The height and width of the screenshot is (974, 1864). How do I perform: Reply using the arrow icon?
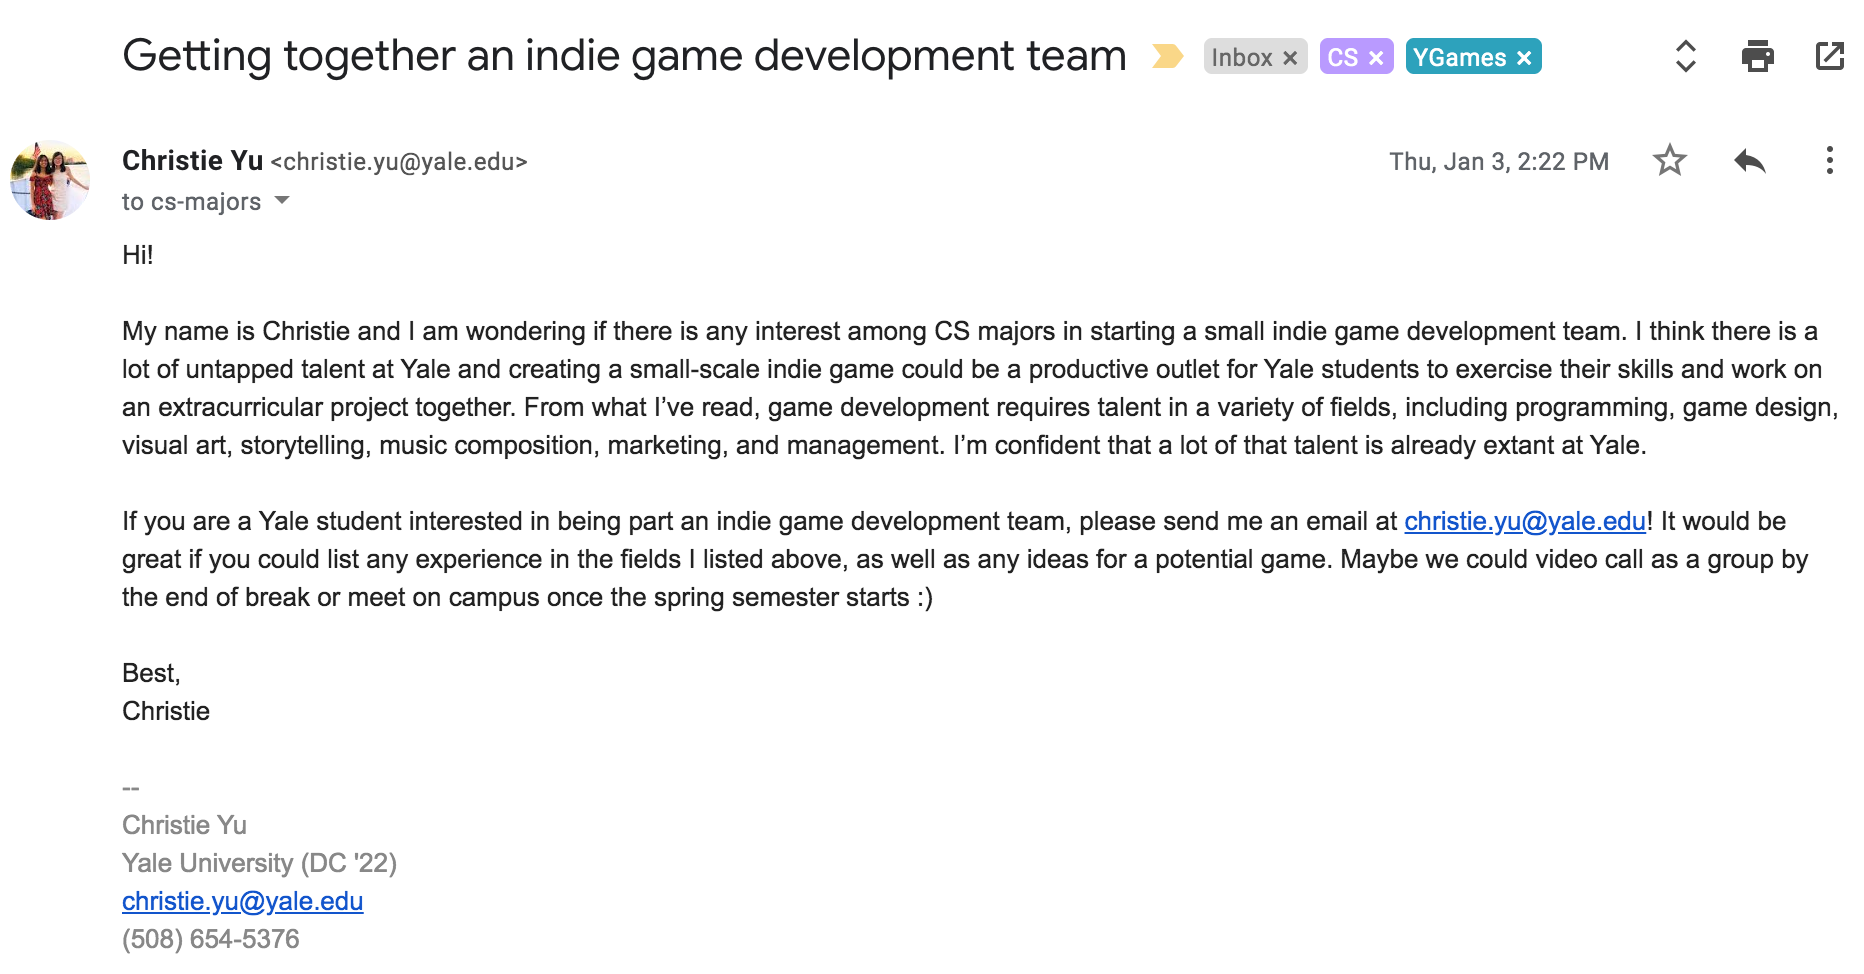tap(1749, 160)
